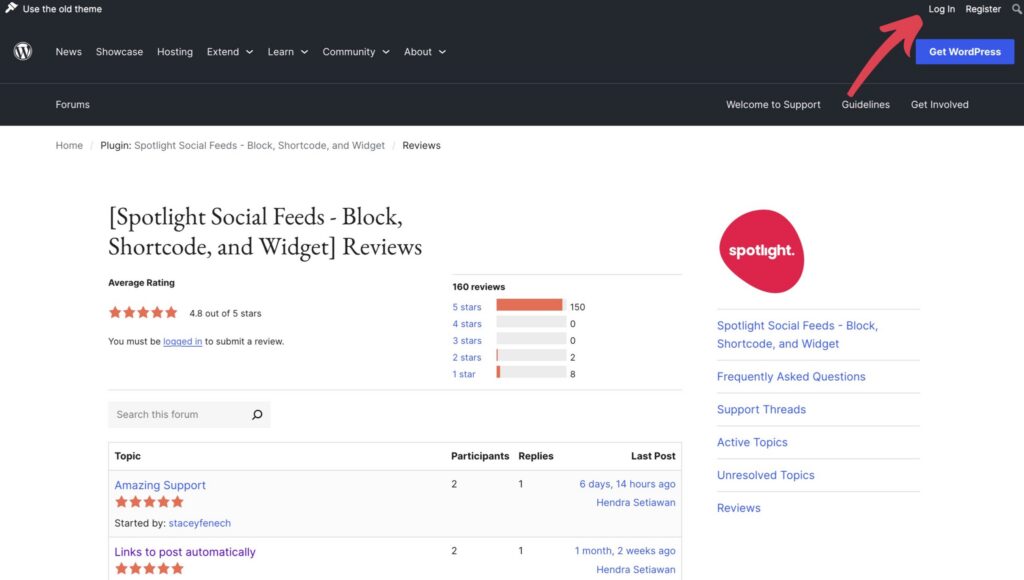
Task: Click the five-star rating under Amazing Support
Action: click(x=148, y=501)
